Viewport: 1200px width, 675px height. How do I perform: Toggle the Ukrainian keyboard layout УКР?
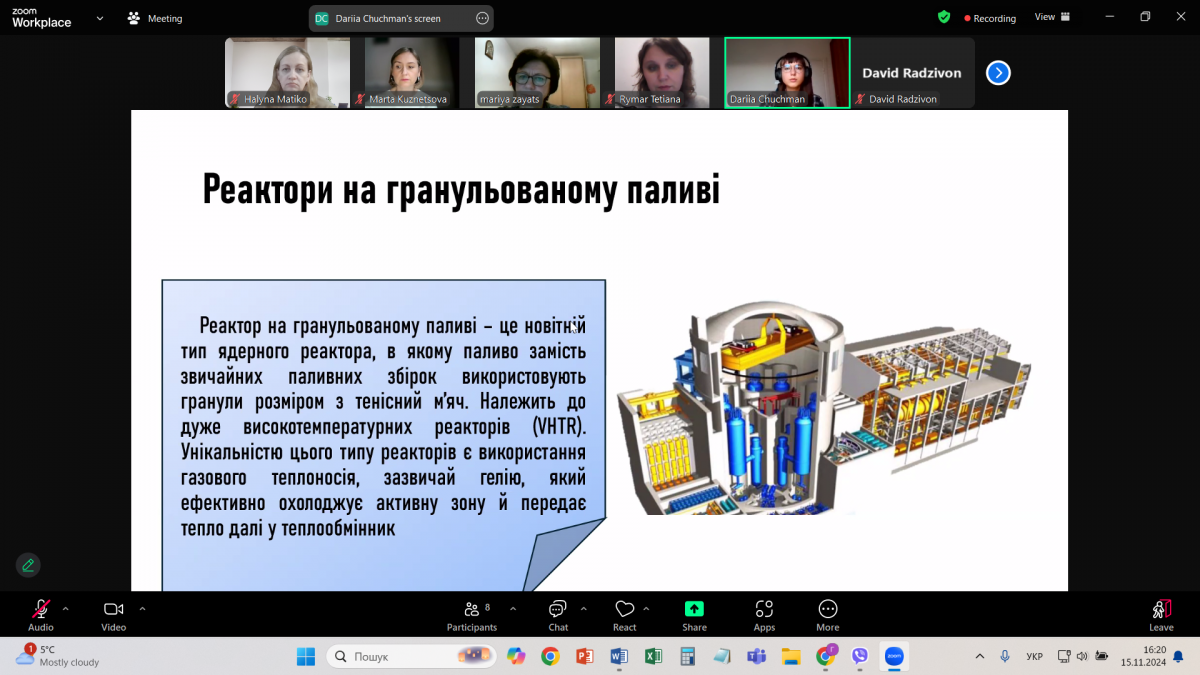(1035, 655)
